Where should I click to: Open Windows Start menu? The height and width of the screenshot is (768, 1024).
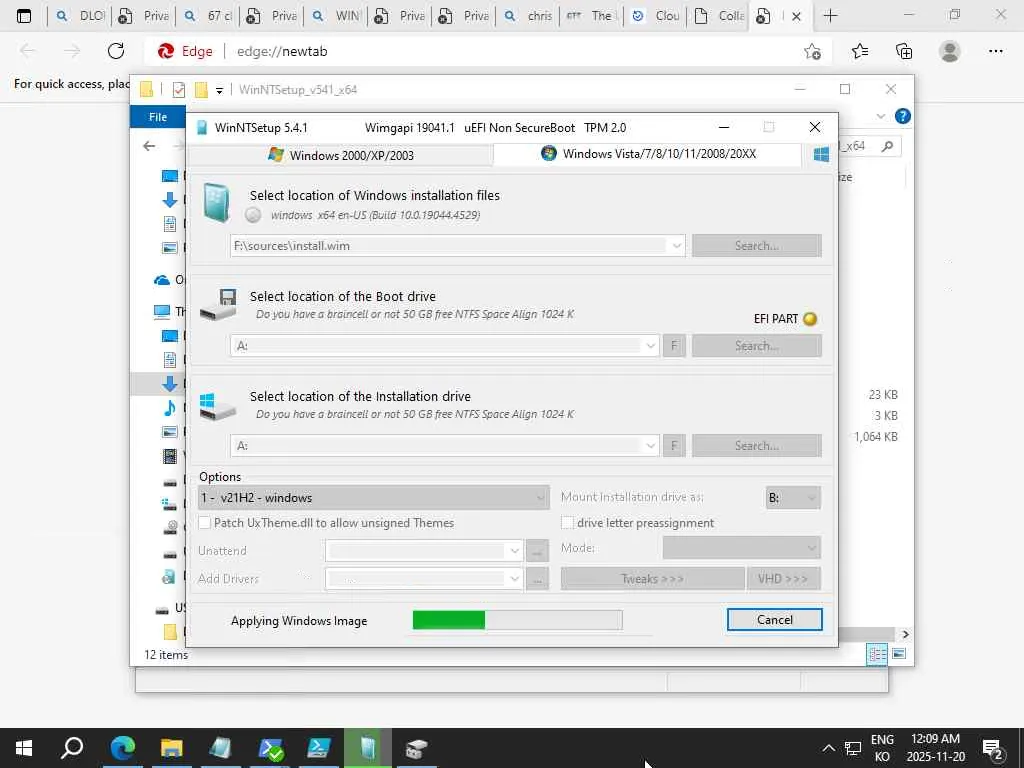pos(24,748)
